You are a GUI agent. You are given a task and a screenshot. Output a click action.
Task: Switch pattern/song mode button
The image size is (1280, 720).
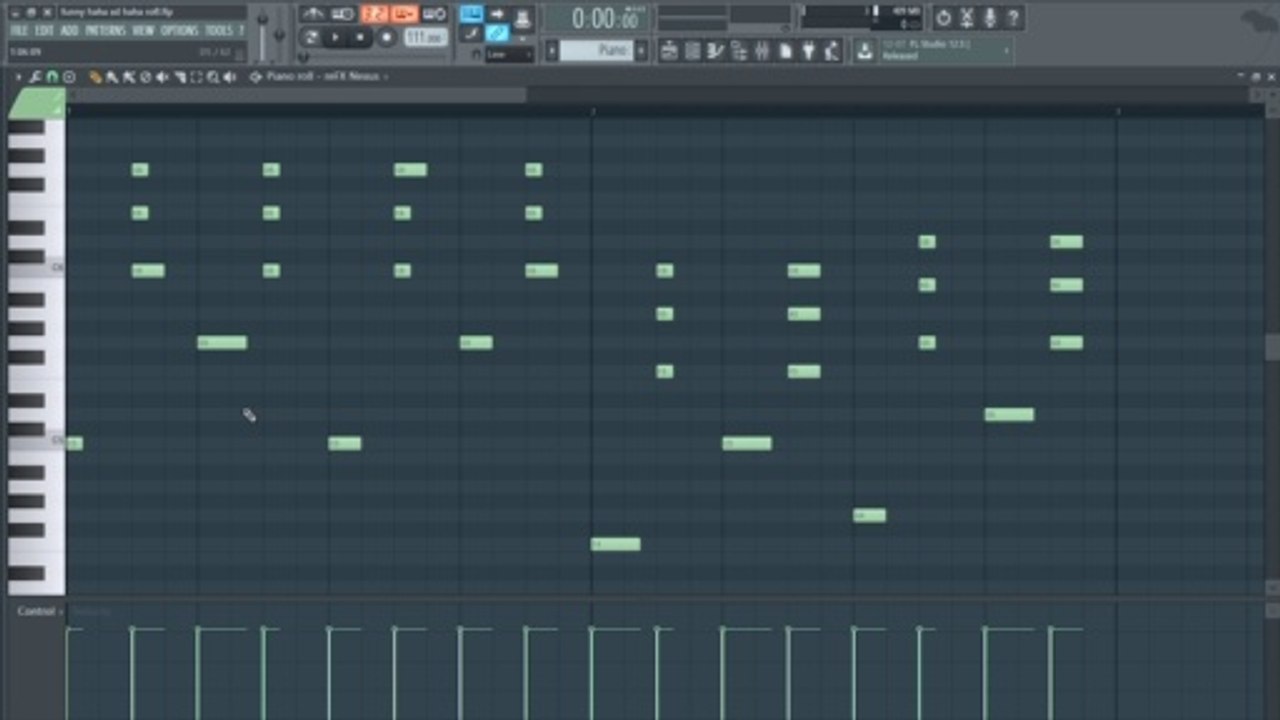coord(311,37)
